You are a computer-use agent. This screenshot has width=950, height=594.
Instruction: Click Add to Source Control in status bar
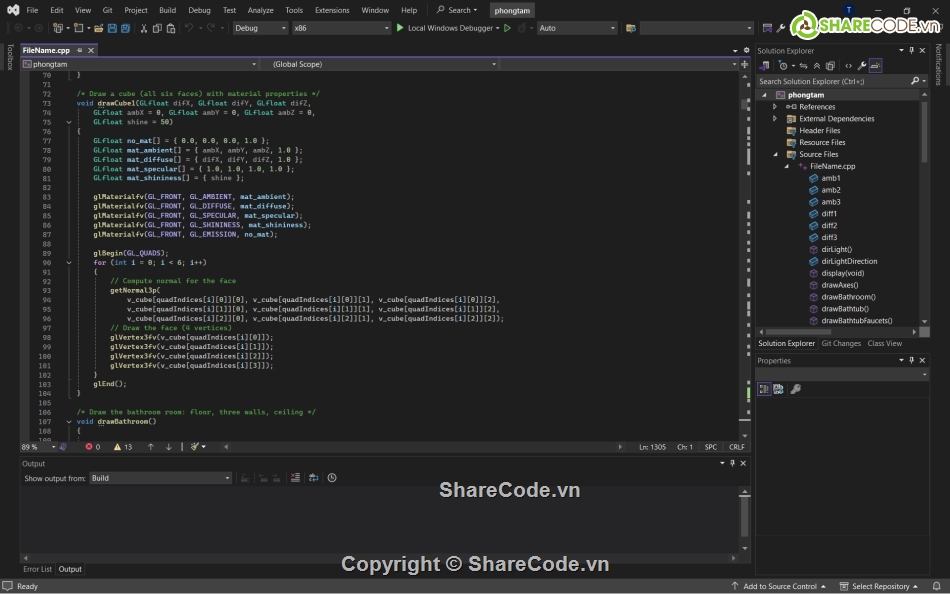[779, 586]
